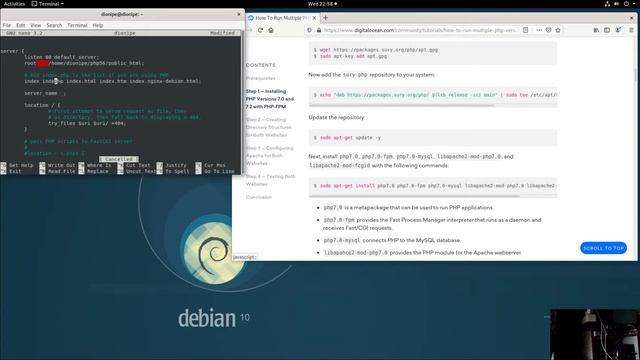Open Firefox library icon
Screen dimensions: 640x360
[x=596, y=30]
